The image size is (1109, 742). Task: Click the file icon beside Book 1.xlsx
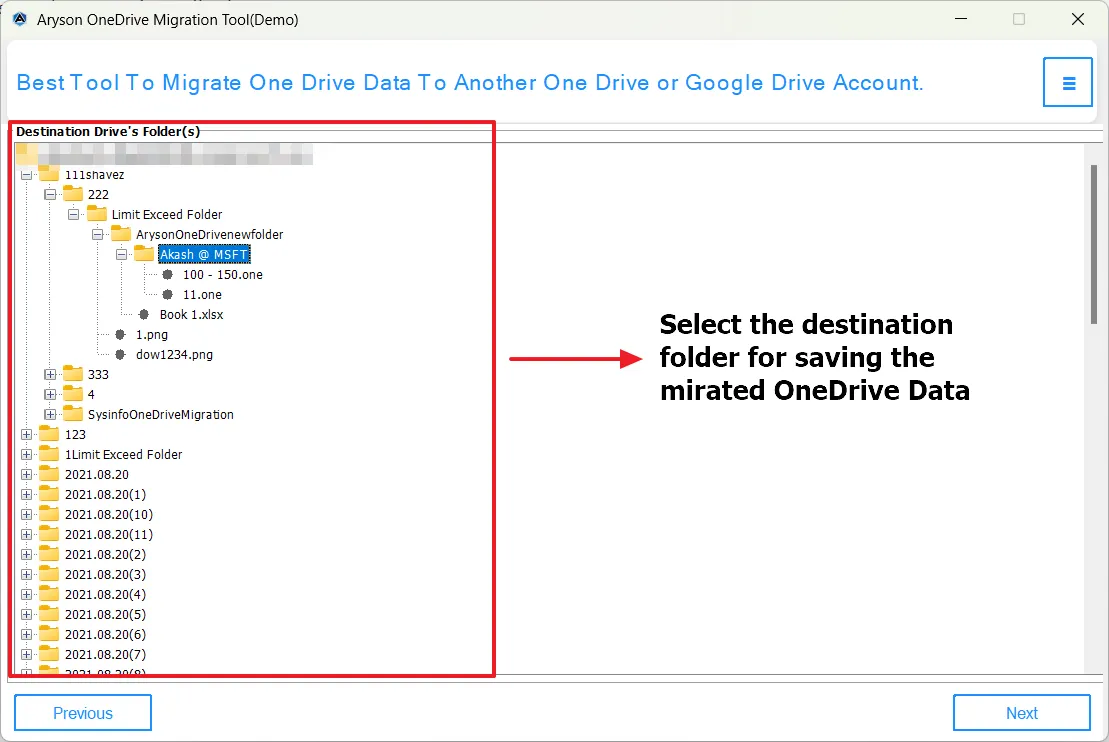[x=144, y=314]
